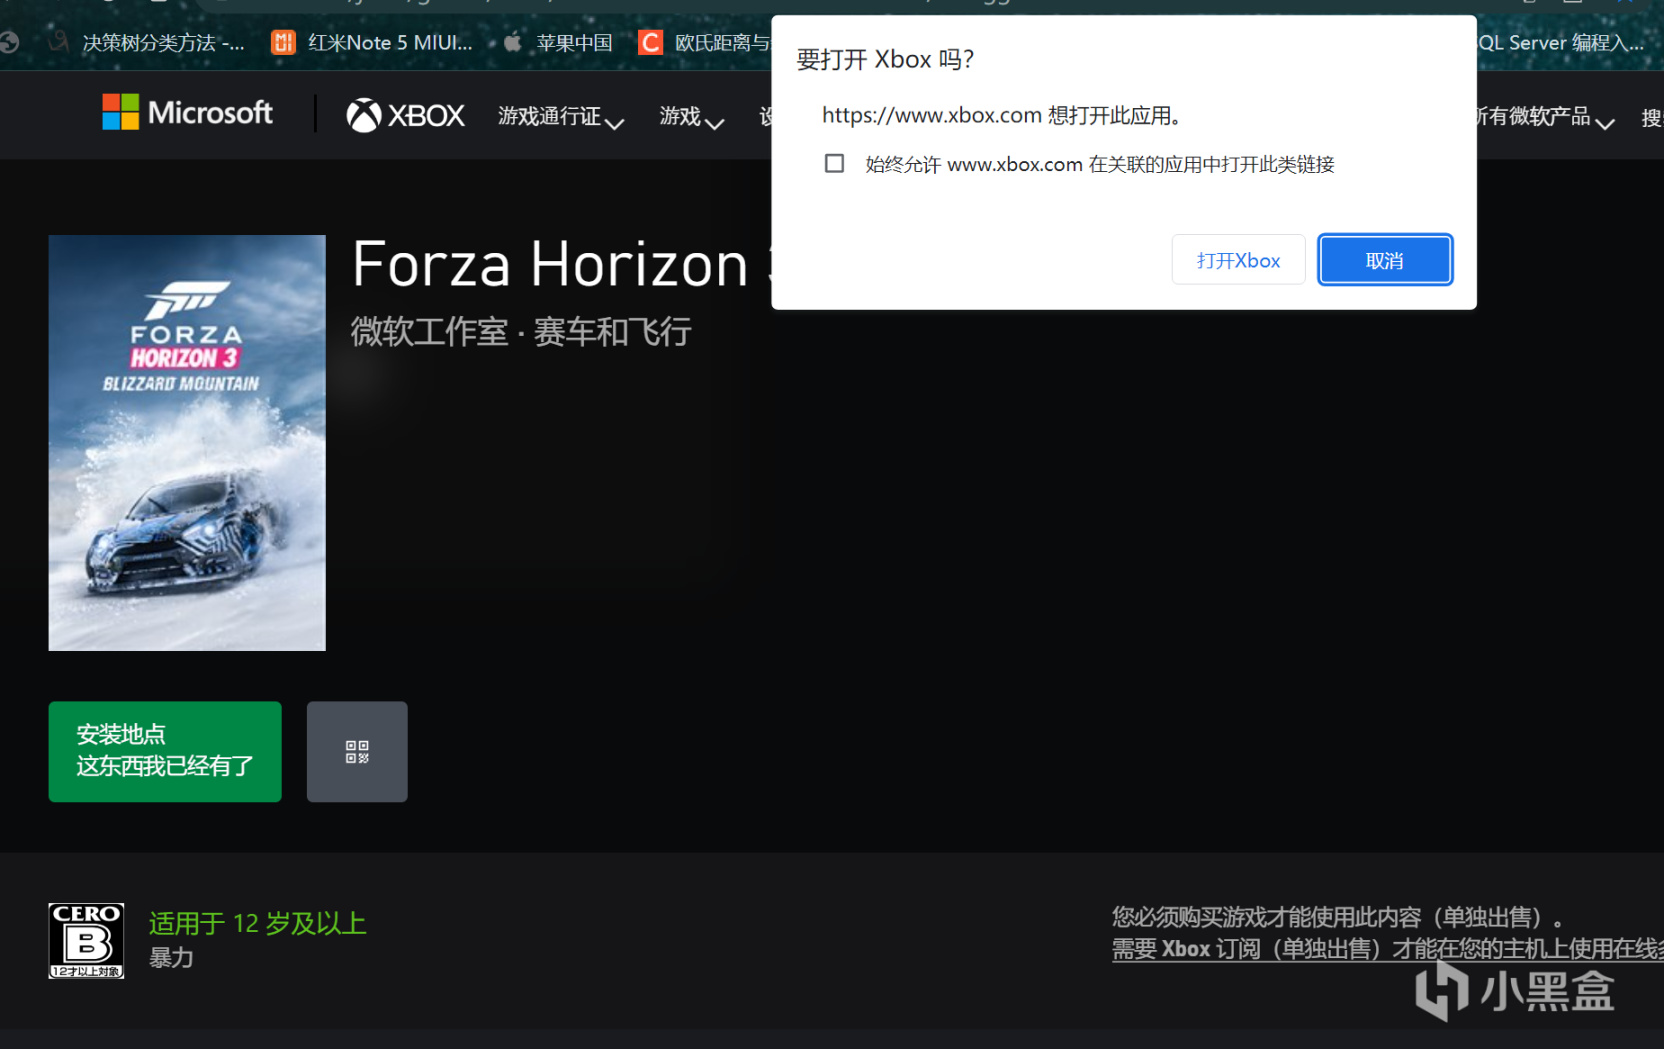Screen dimensions: 1664x1049
Task: Open the 决策树分类方法 bookmark
Action: click(147, 42)
